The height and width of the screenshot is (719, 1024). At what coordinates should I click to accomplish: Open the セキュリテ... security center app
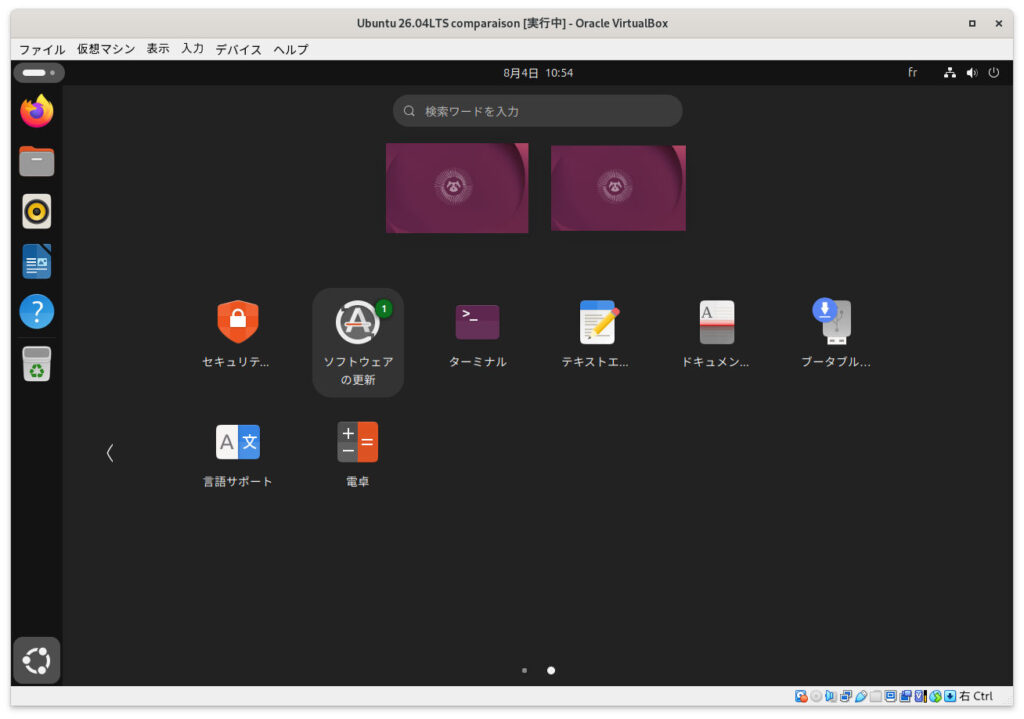coord(238,334)
